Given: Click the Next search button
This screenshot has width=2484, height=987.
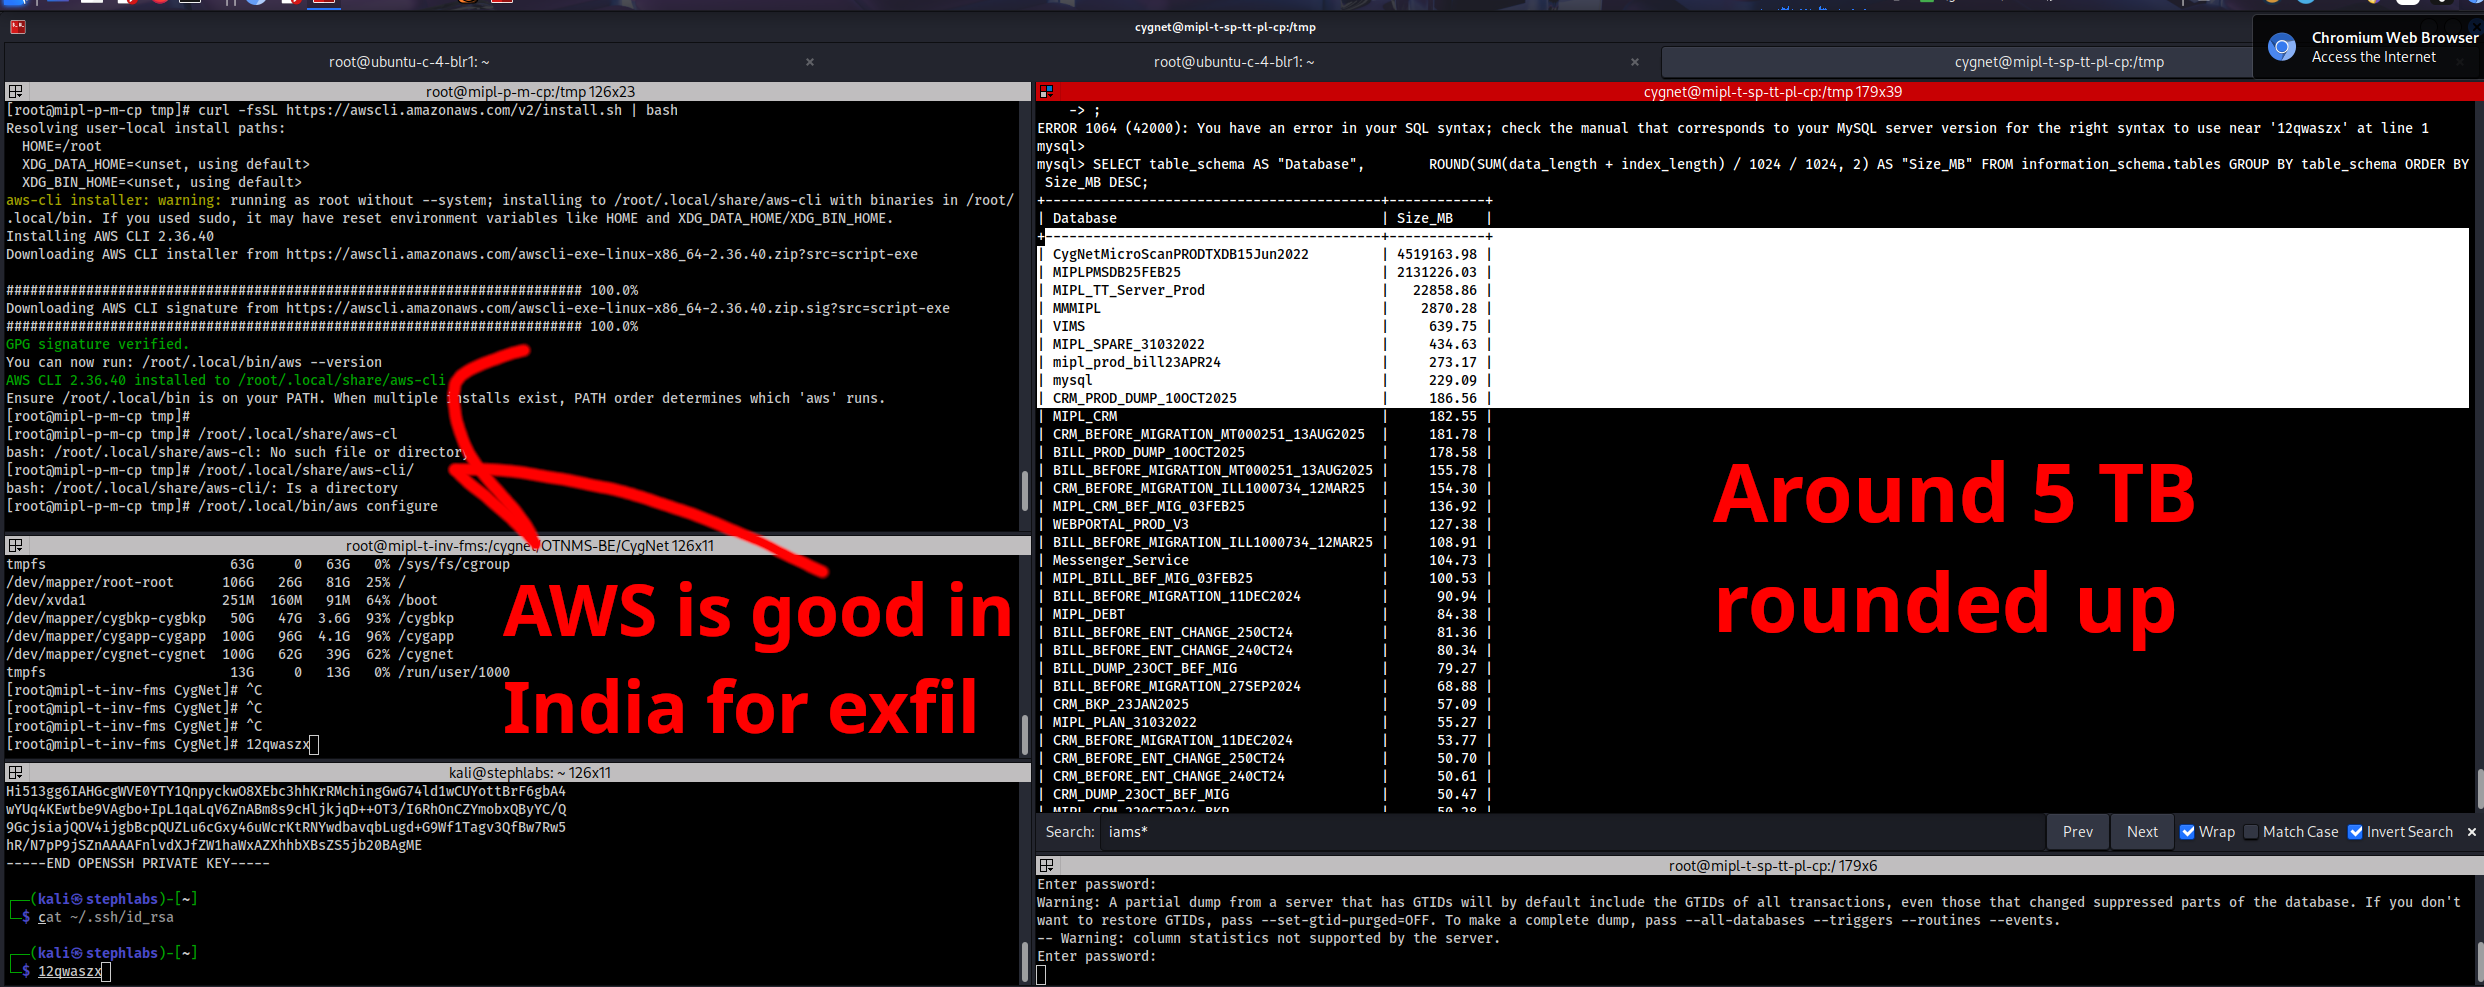Looking at the screenshot, I should 2142,832.
